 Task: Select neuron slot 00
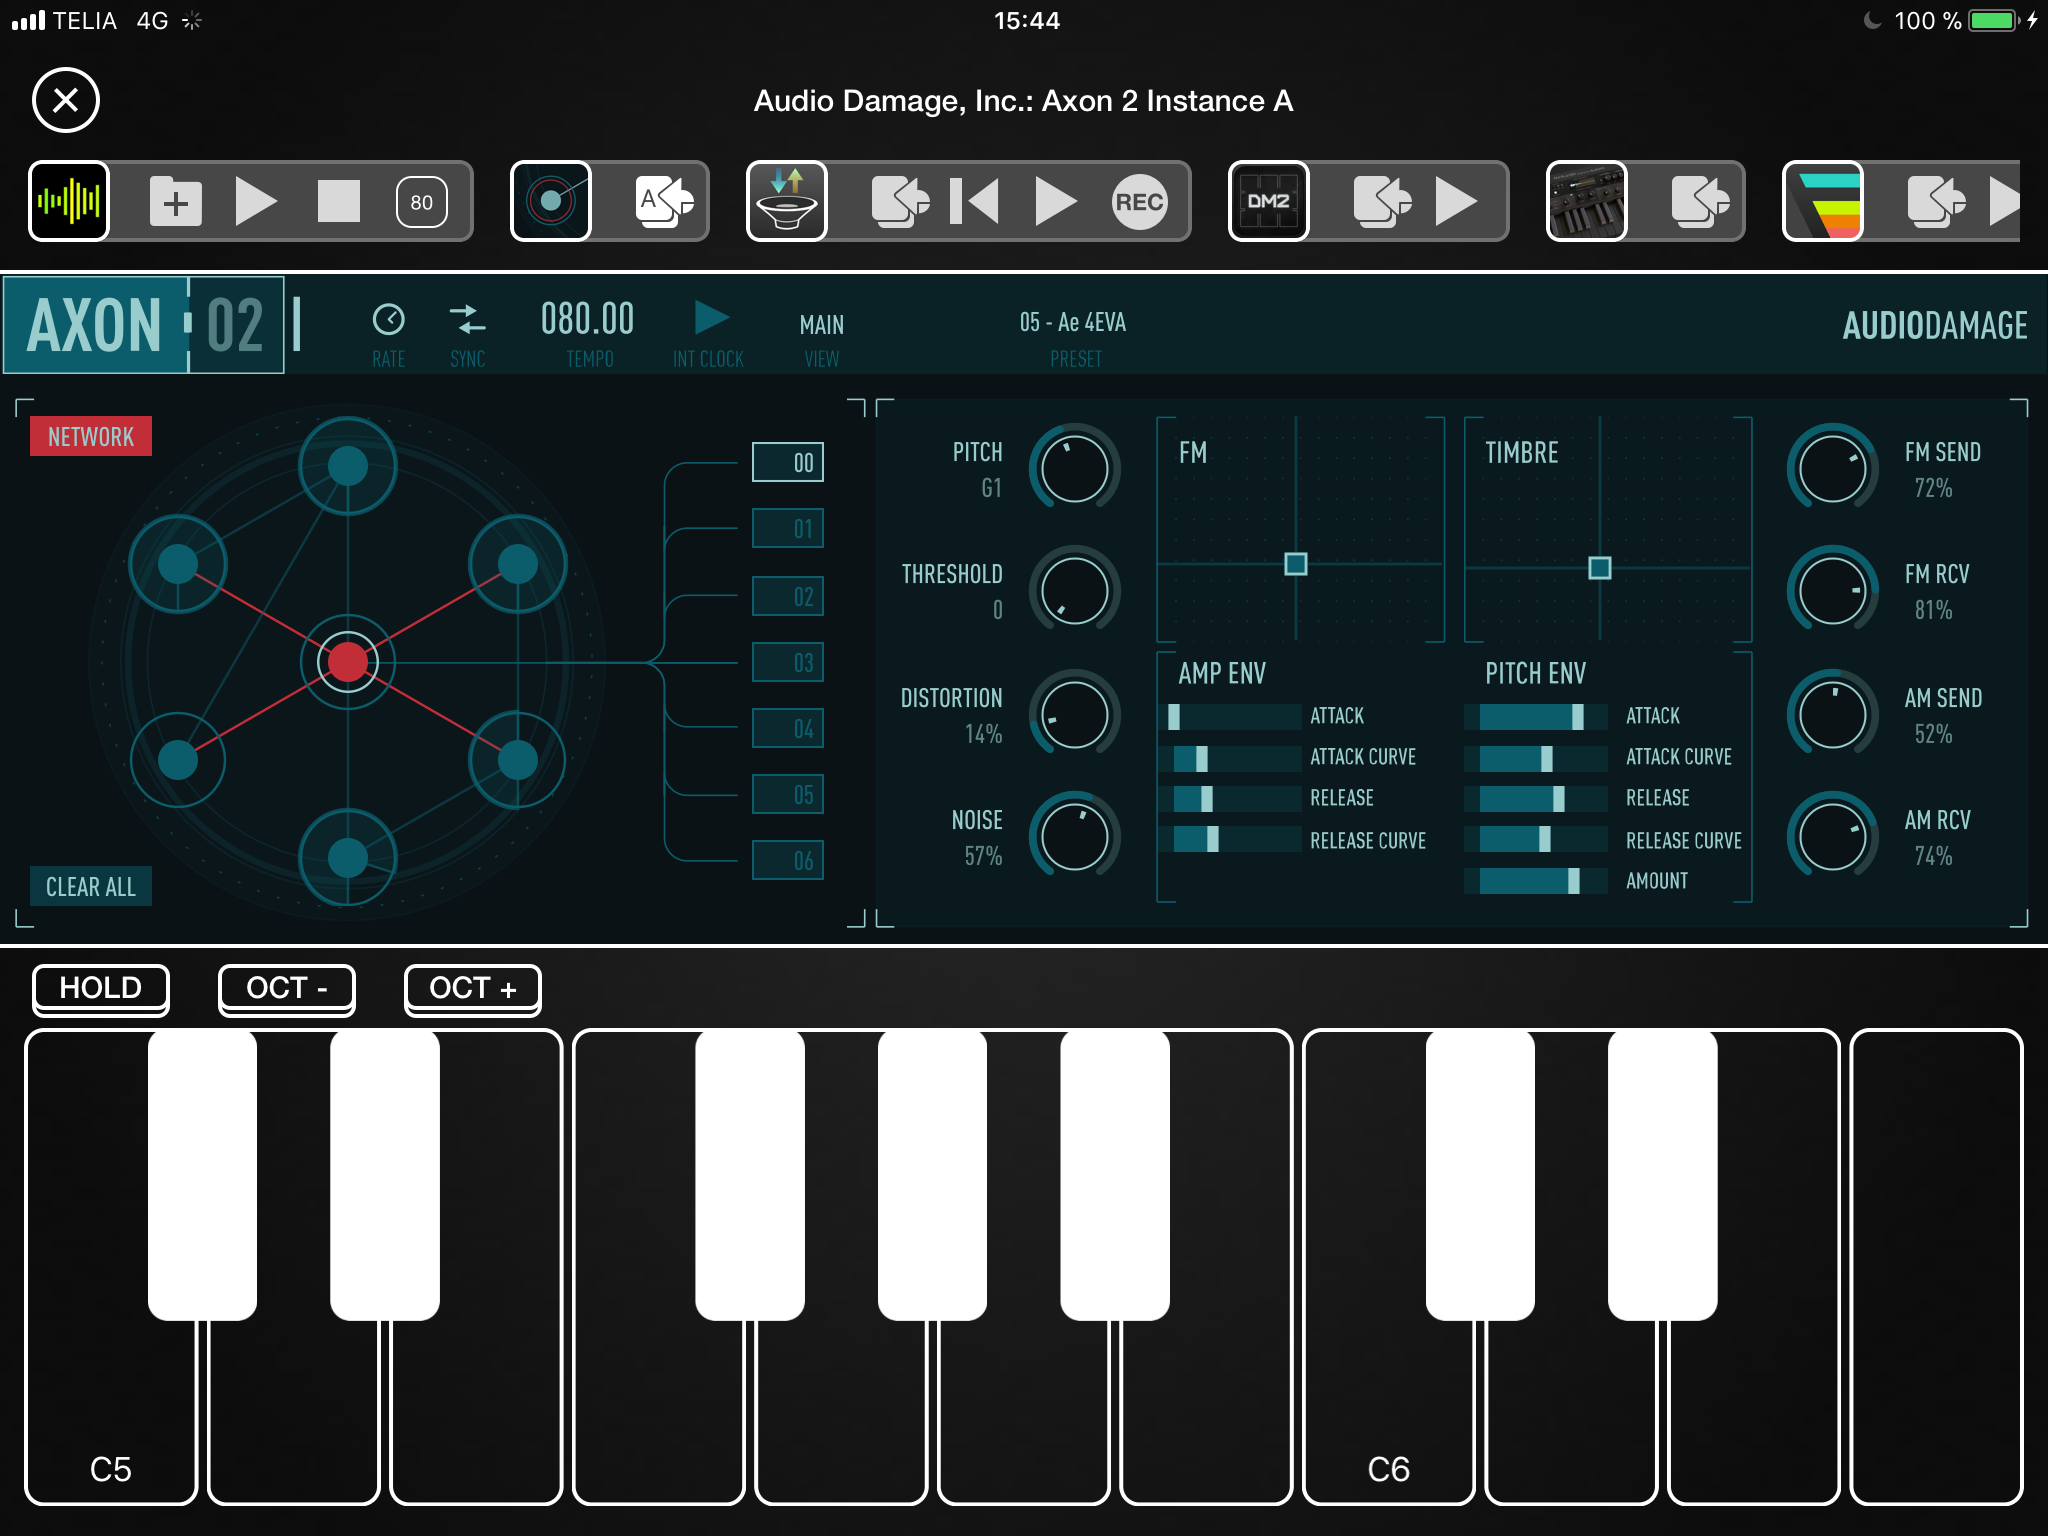click(x=788, y=463)
